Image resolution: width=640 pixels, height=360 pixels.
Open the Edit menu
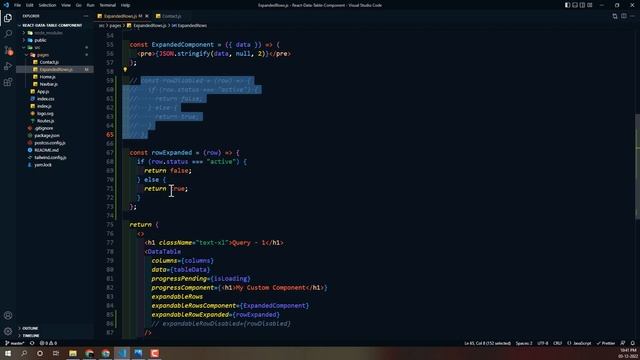(x=30, y=5)
